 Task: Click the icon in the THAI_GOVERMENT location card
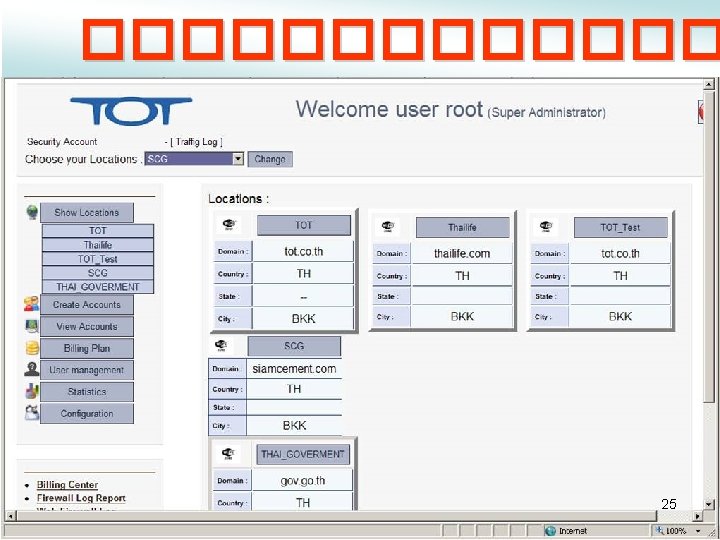pyautogui.click(x=228, y=454)
